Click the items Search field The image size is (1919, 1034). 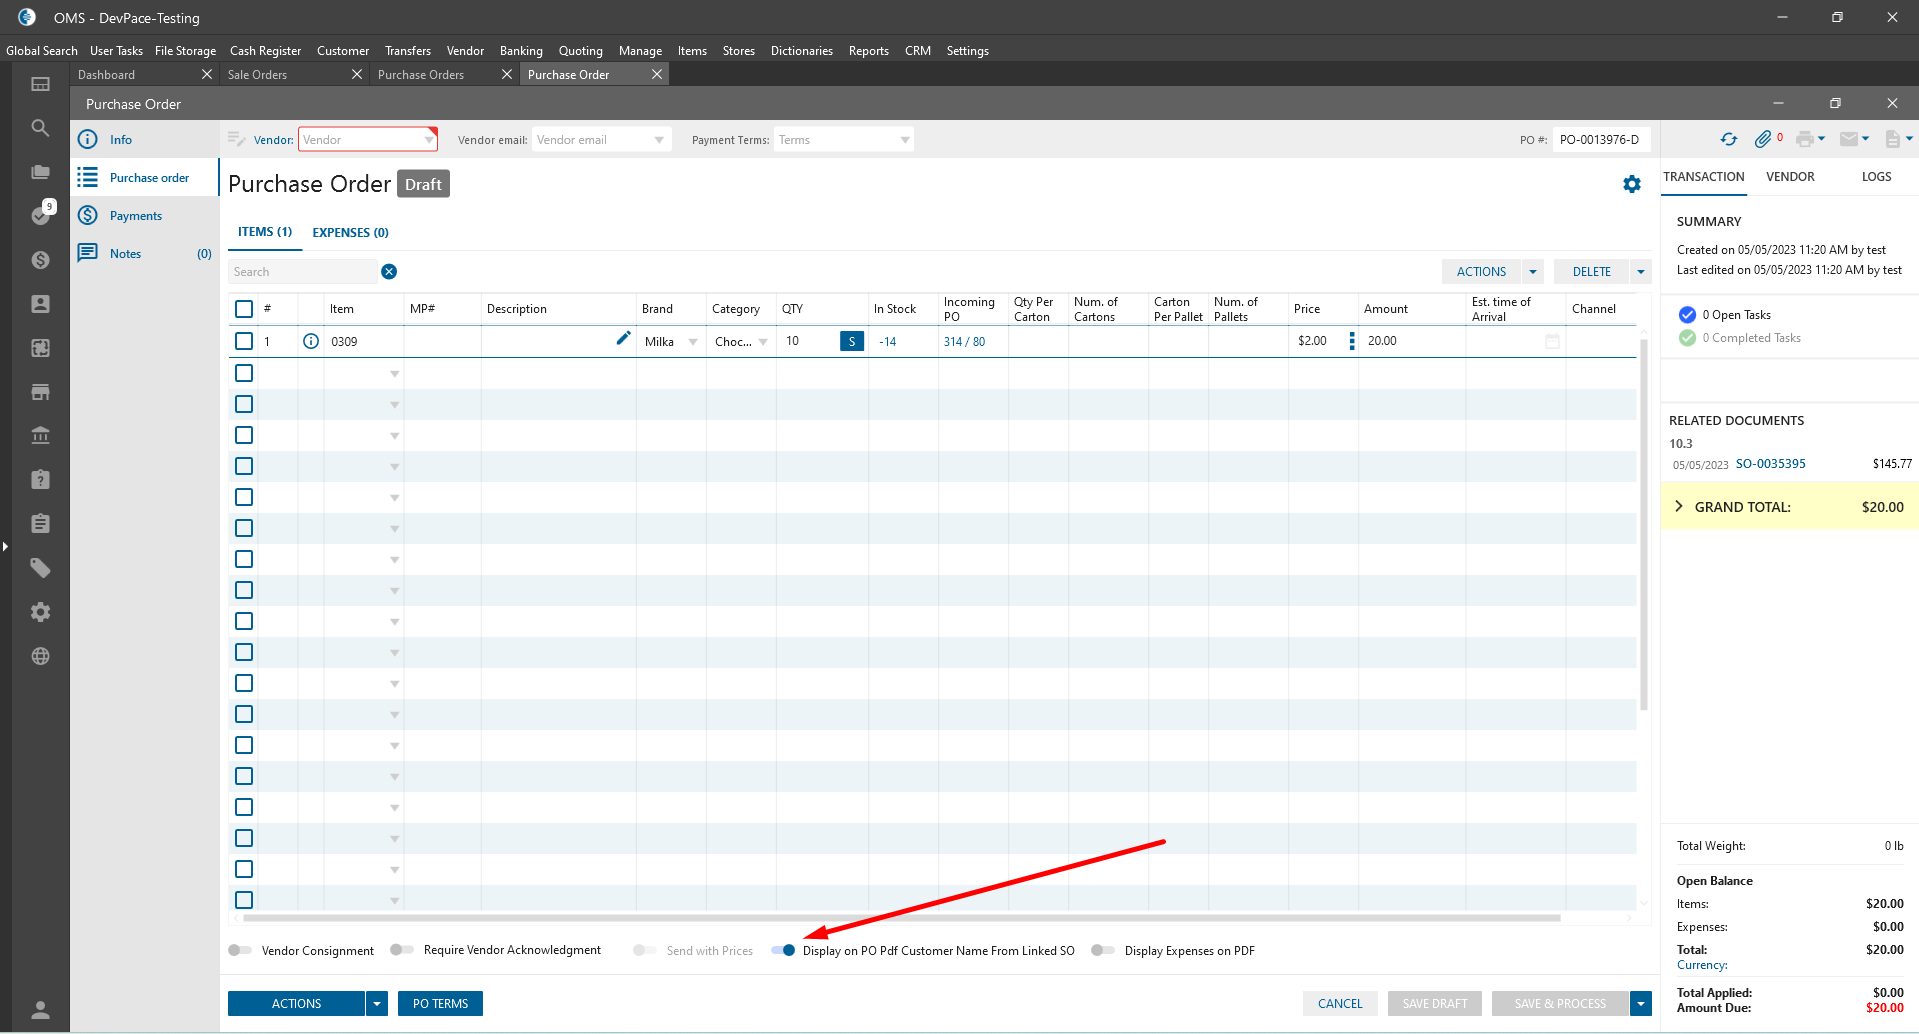click(303, 272)
